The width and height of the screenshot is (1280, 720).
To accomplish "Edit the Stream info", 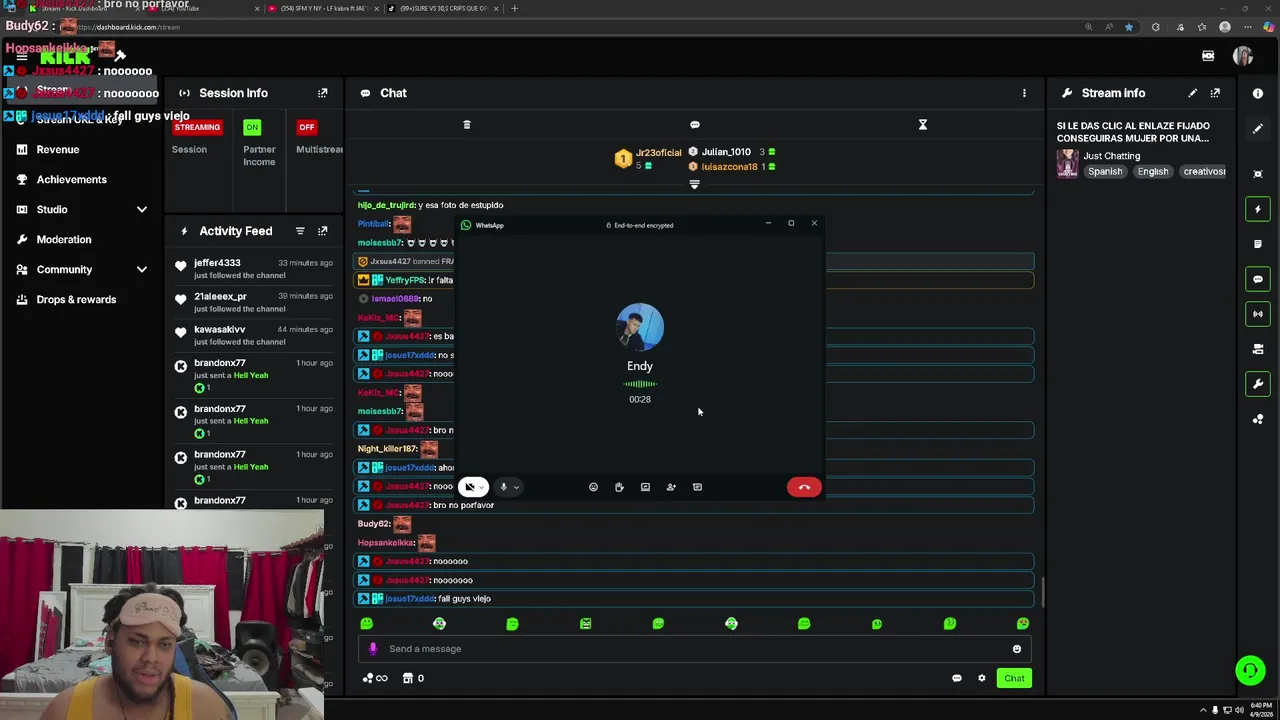I will click(1192, 93).
